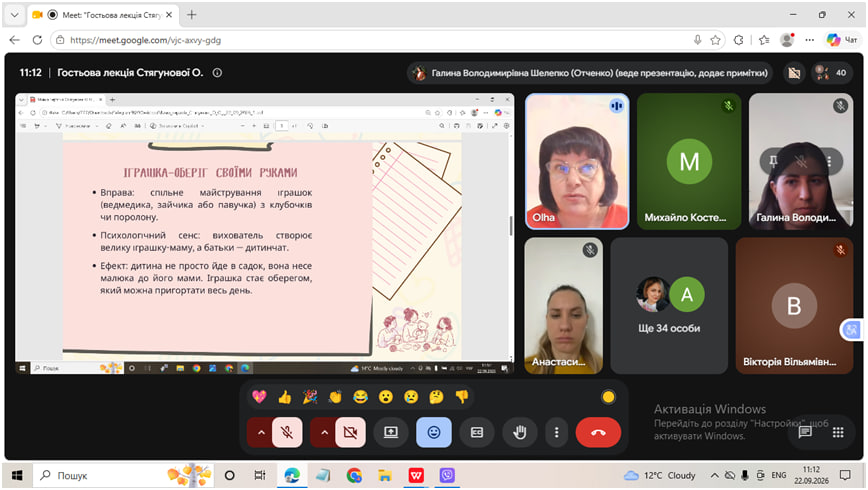The image size is (868, 490).
Task: Click presenter banner Галина Володимирівна Шелепко
Action: [591, 73]
